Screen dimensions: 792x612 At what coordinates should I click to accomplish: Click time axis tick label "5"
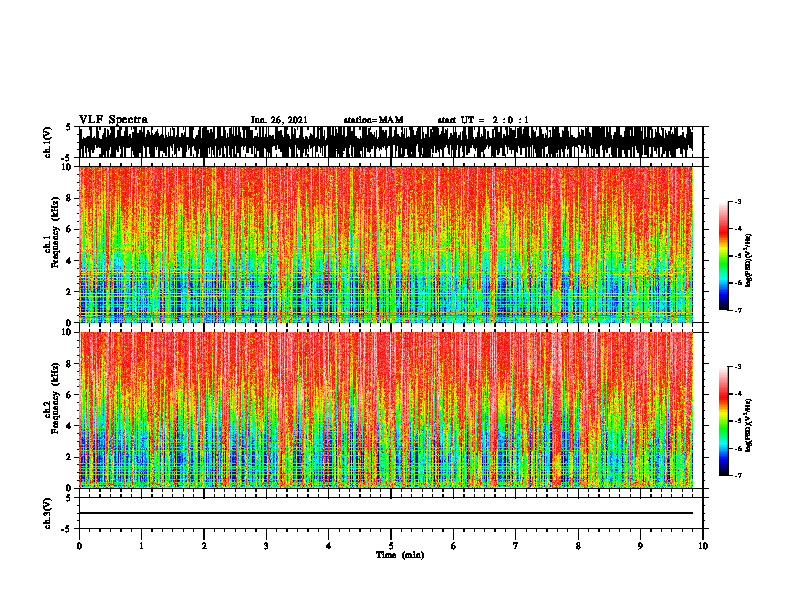(391, 546)
